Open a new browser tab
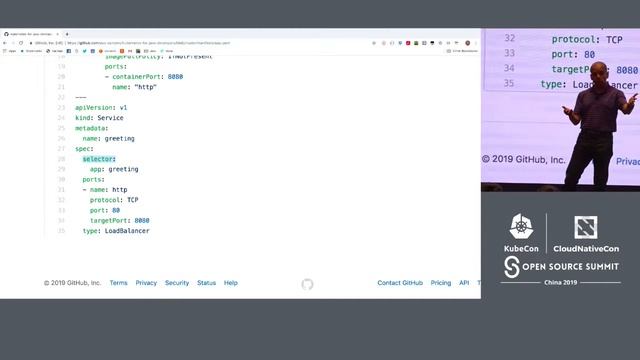This screenshot has height=360, width=640. (x=67, y=34)
